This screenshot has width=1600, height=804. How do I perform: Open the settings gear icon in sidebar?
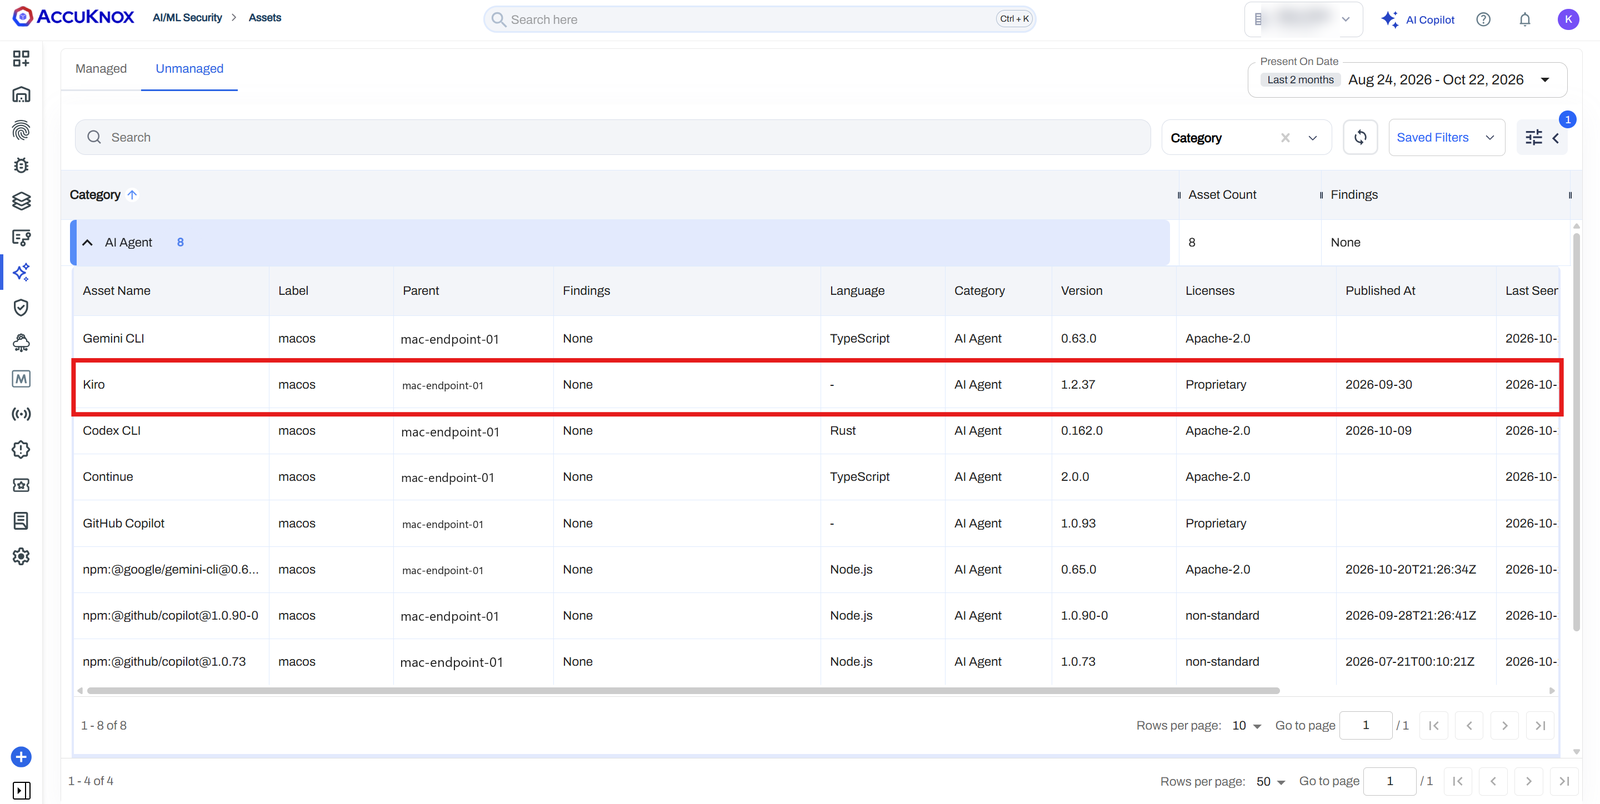coord(21,556)
